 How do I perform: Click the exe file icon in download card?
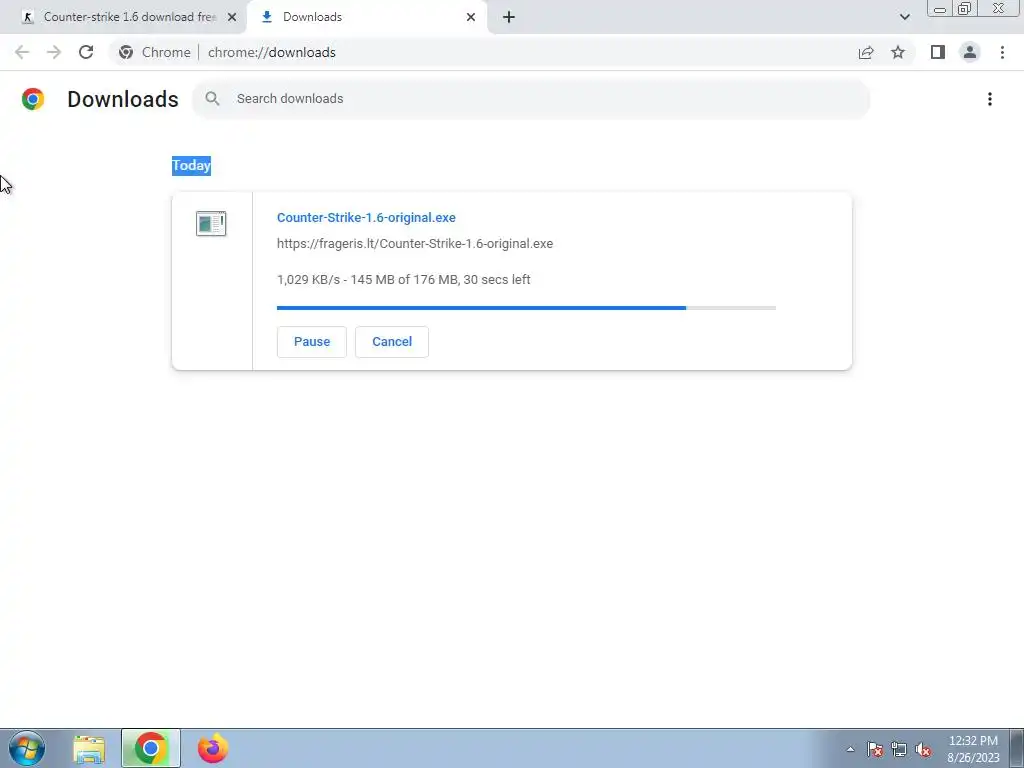pos(211,223)
